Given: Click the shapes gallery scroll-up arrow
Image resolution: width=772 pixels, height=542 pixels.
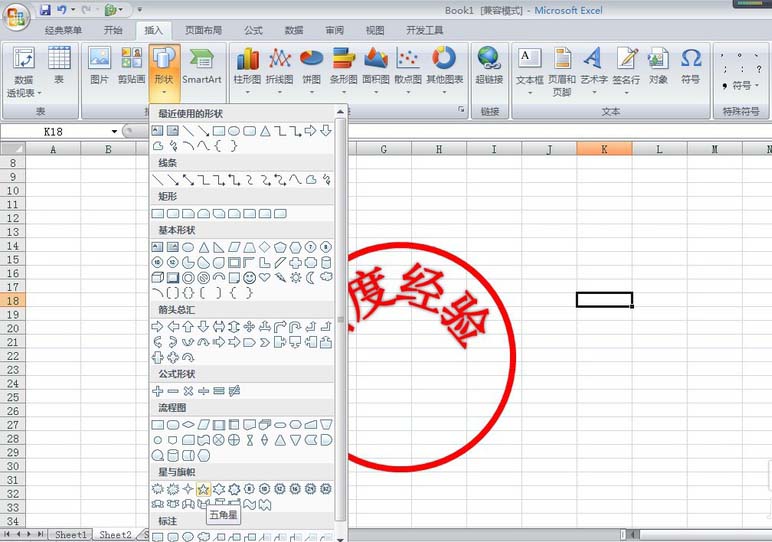Looking at the screenshot, I should (x=340, y=112).
